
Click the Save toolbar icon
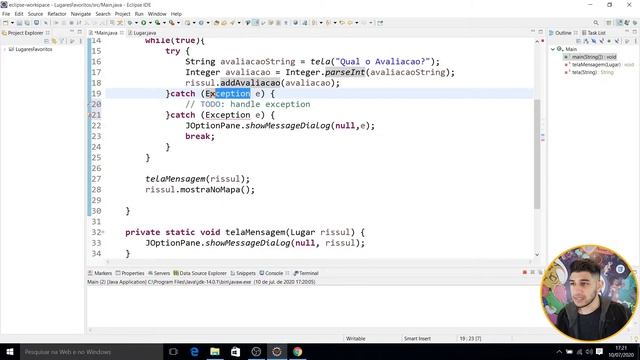point(19,23)
